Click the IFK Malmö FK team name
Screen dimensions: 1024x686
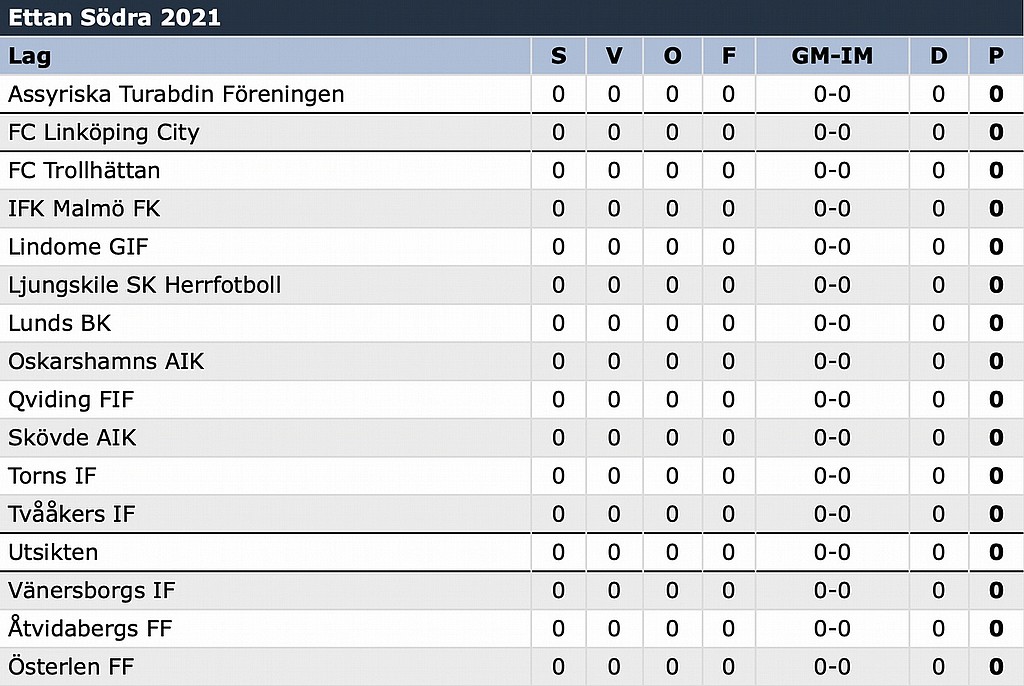(x=84, y=209)
